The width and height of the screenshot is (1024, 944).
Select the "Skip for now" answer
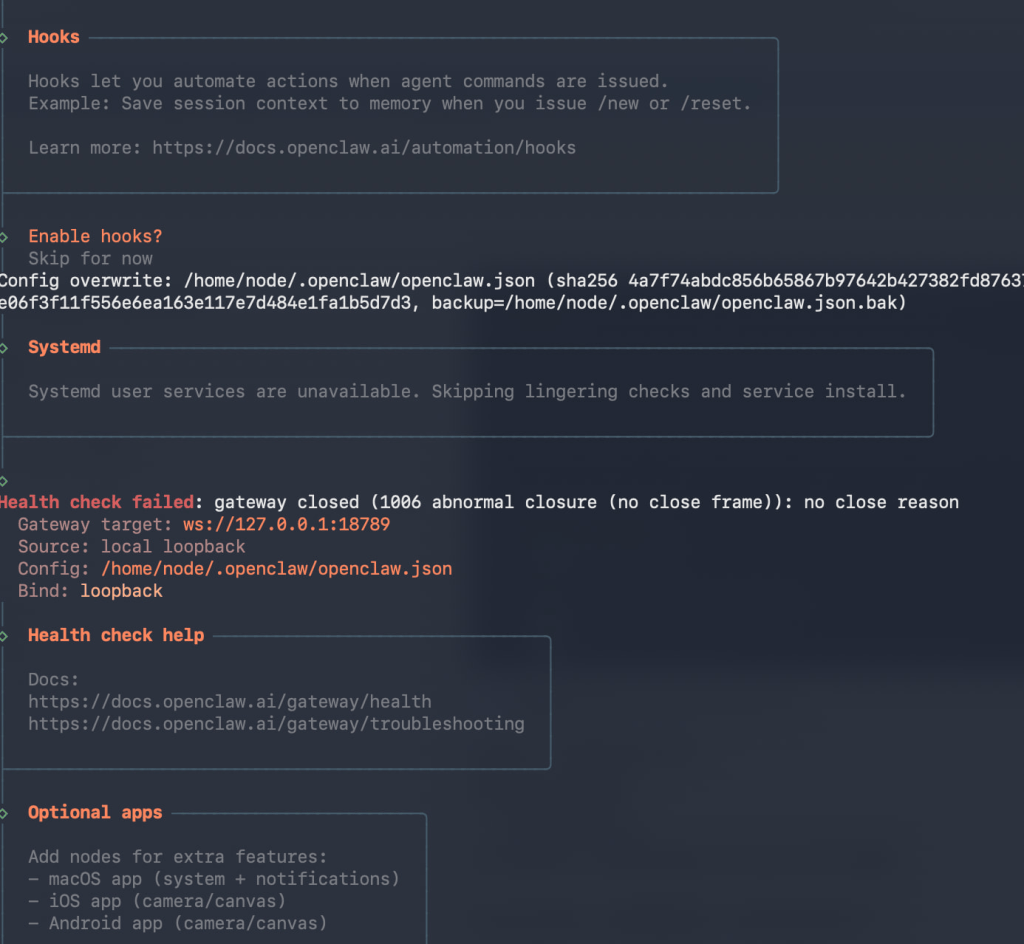(90, 259)
